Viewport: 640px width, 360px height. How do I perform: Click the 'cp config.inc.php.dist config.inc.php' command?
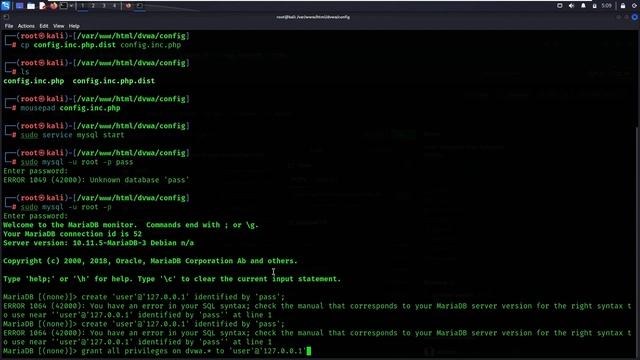tap(100, 45)
